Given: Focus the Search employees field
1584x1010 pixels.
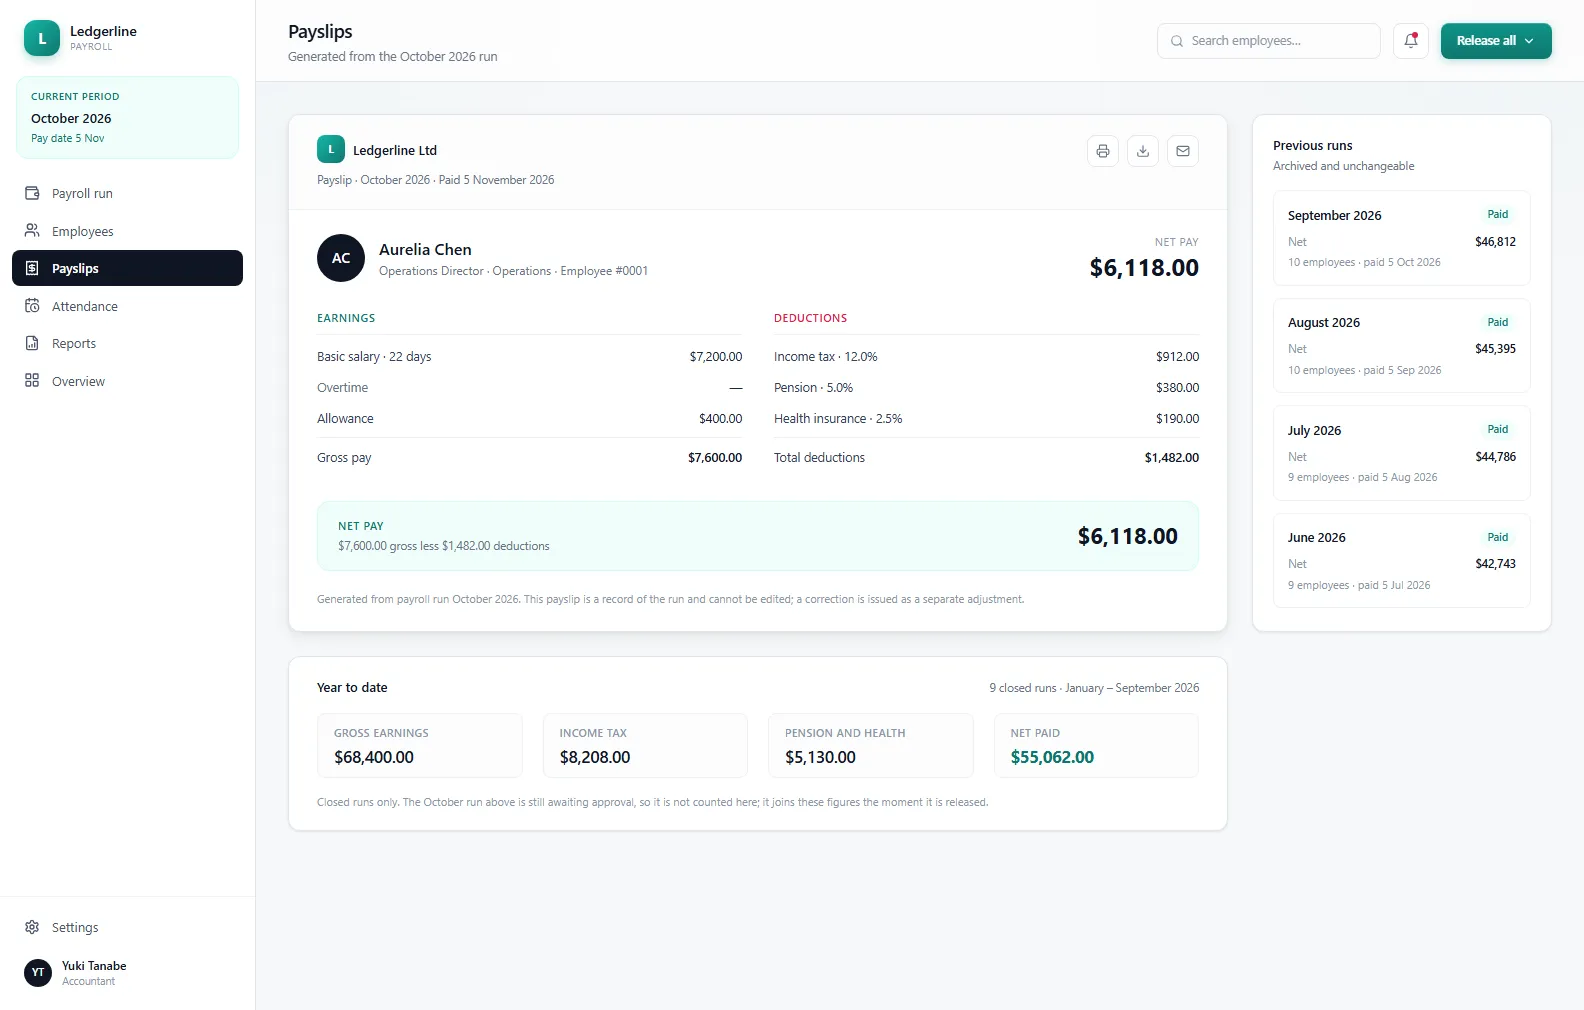Looking at the screenshot, I should [1269, 41].
